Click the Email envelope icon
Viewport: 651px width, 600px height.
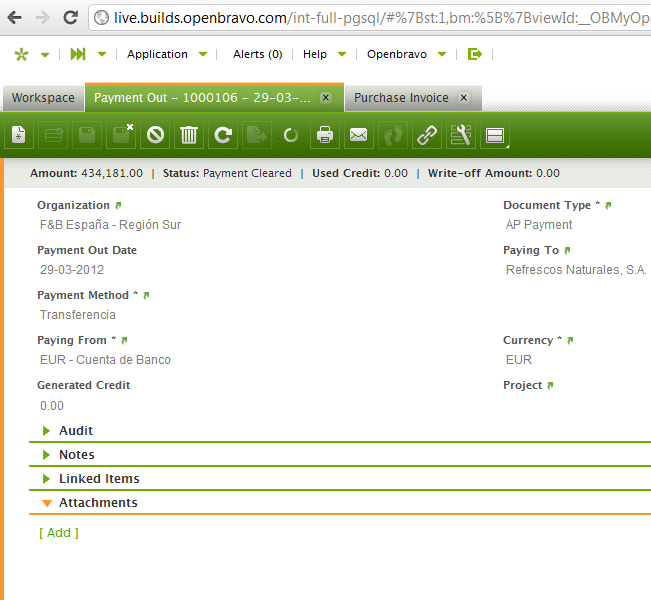[359, 135]
